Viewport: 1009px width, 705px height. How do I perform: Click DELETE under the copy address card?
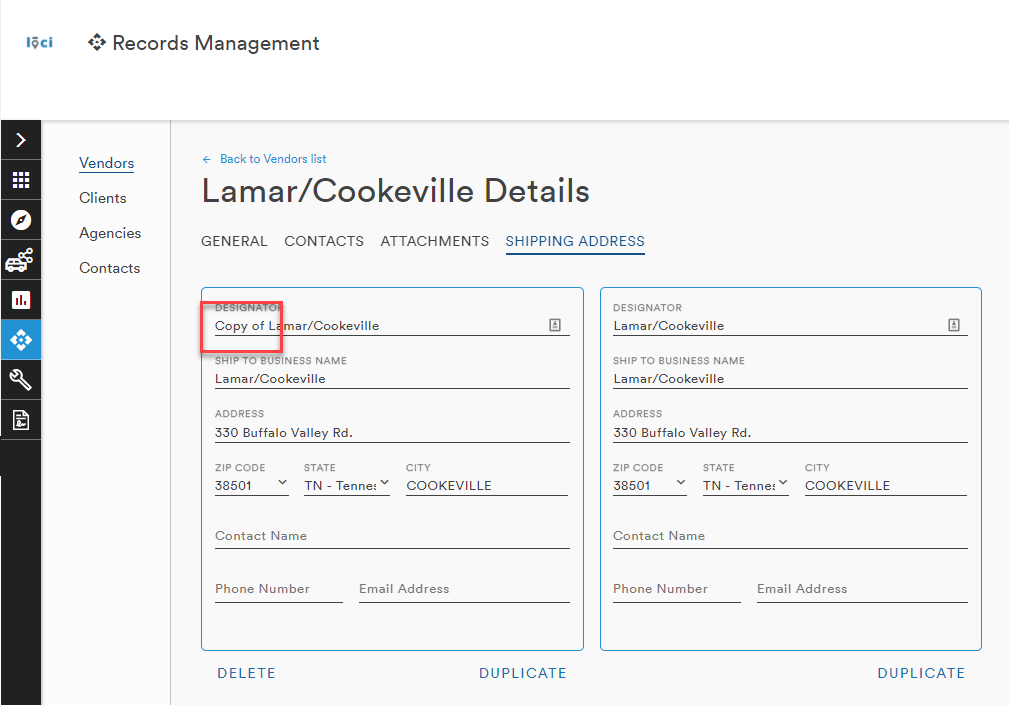(246, 673)
